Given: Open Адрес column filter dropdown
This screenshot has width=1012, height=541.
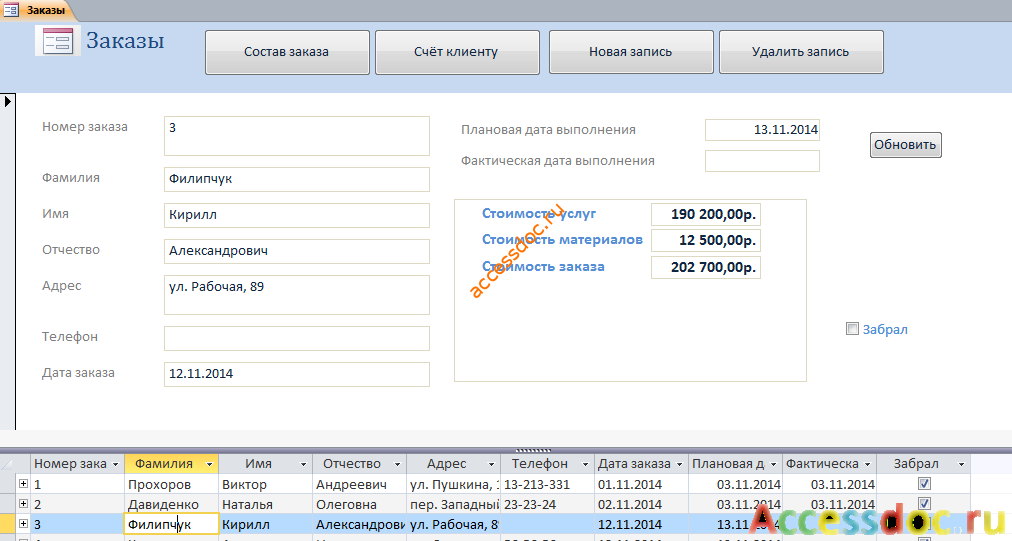Looking at the screenshot, I should (x=491, y=464).
